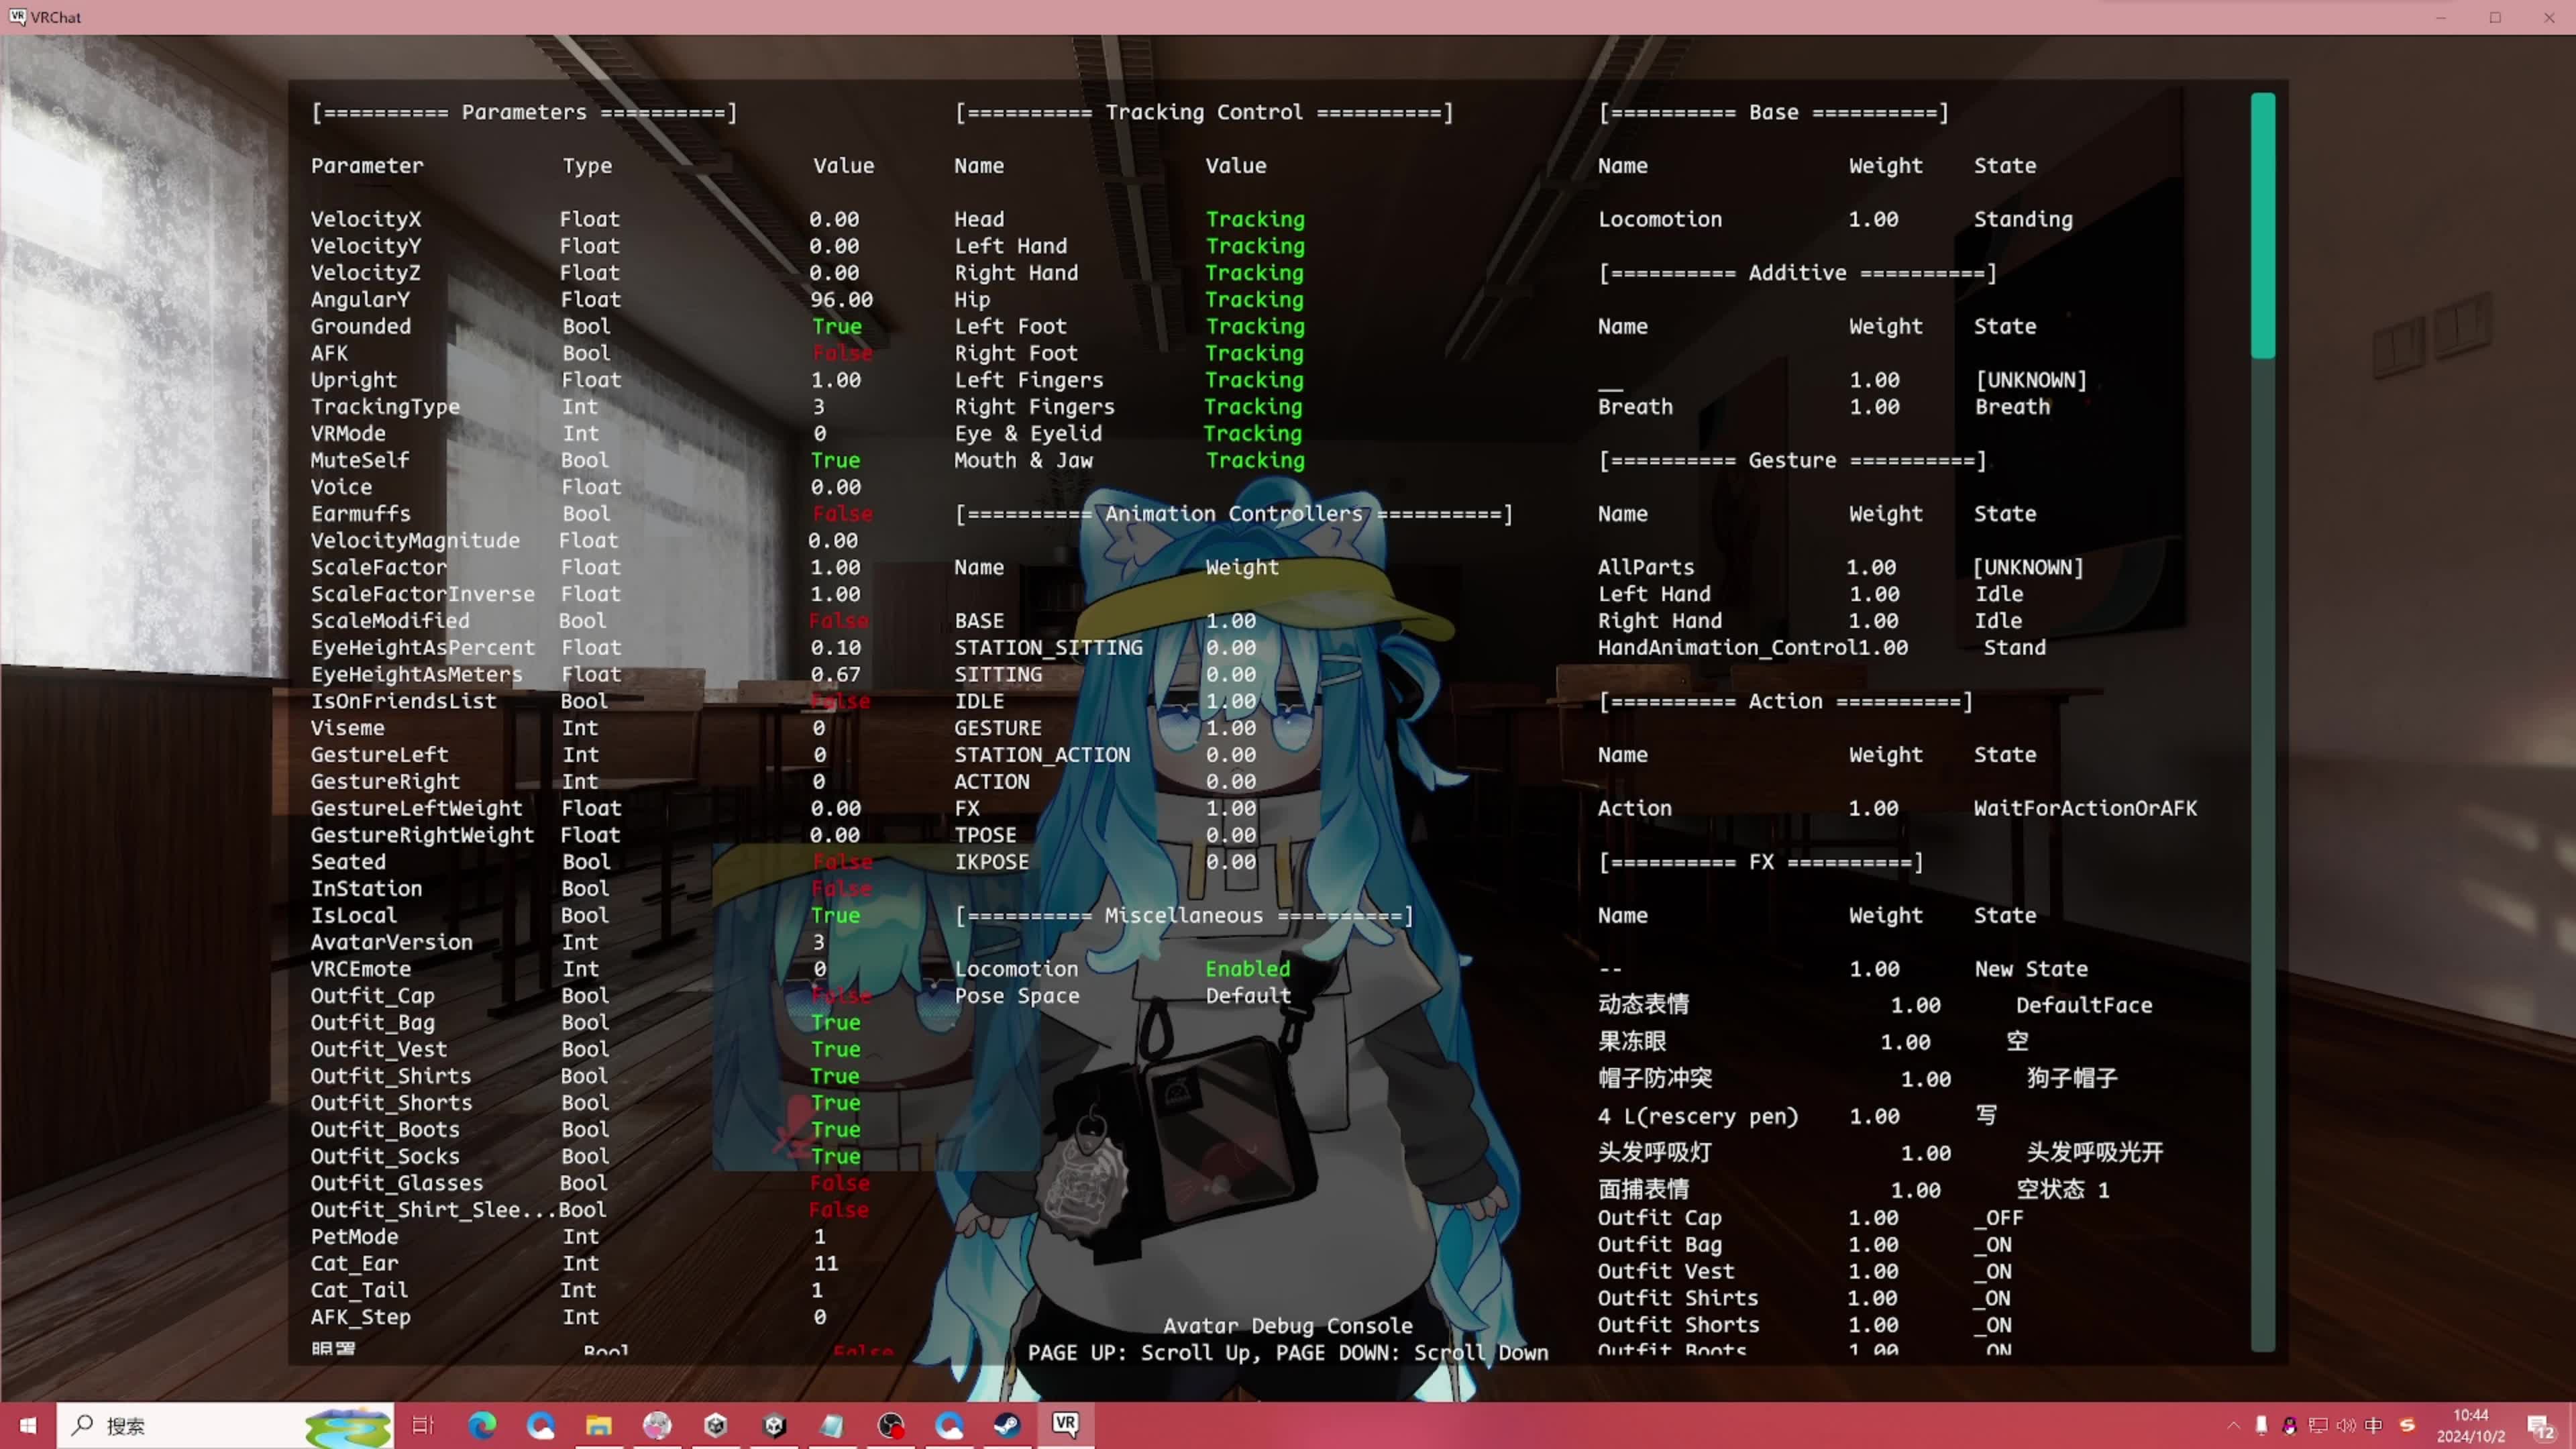The width and height of the screenshot is (2576, 1449).
Task: Click the 'PetMode' parameter name
Action: click(x=354, y=1236)
